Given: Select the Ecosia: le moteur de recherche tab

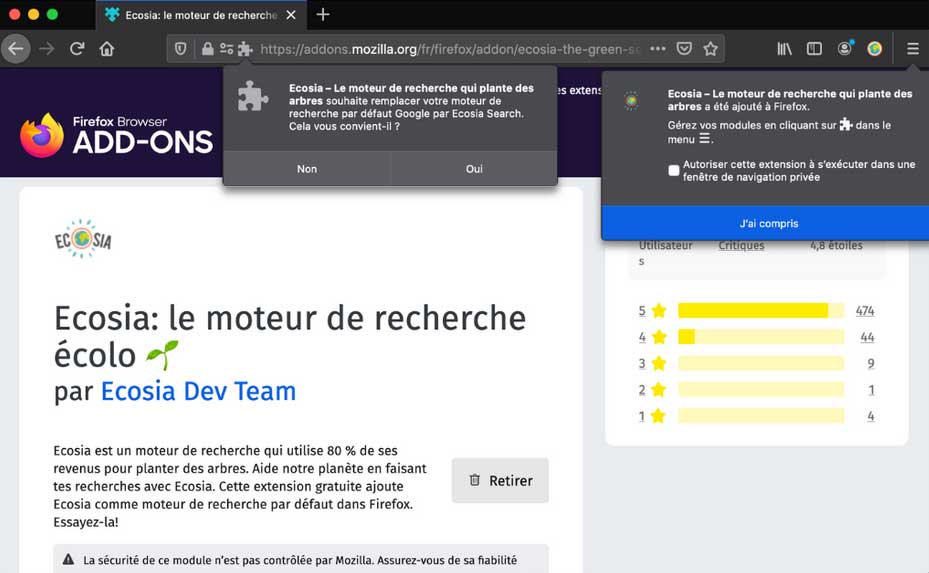Looking at the screenshot, I should pyautogui.click(x=201, y=15).
